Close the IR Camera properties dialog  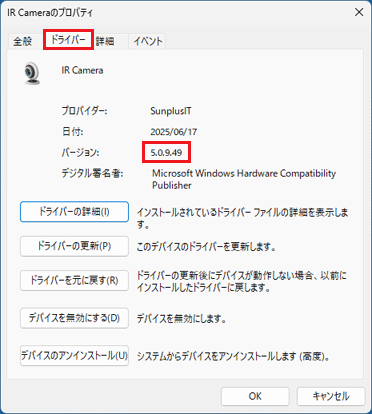pos(359,12)
